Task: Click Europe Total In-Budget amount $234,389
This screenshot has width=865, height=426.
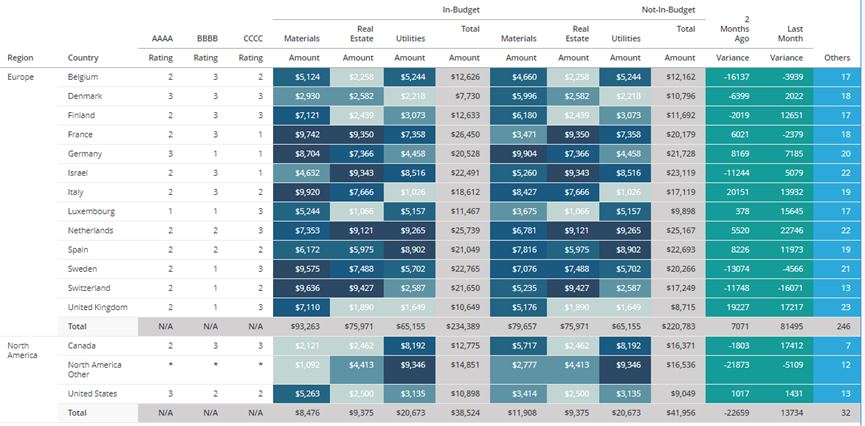Action: tap(463, 327)
